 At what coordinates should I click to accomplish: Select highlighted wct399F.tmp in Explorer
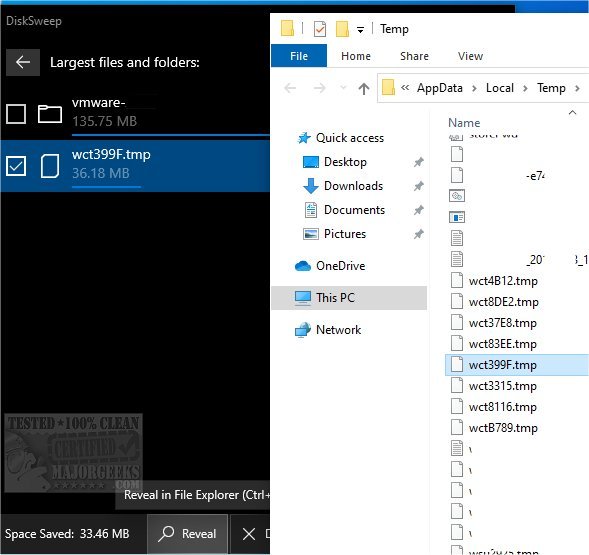pos(517,365)
